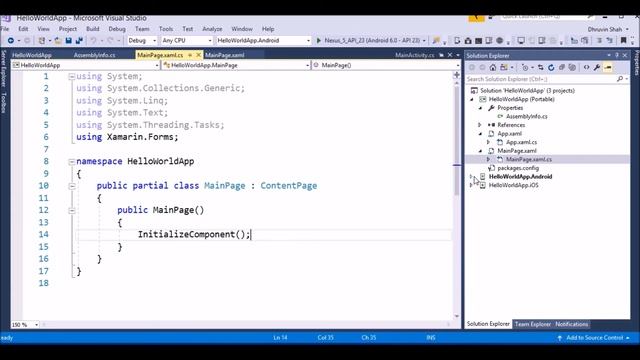The width and height of the screenshot is (640, 360).
Task: Click the publish arrow icon in the status bar
Action: click(560, 338)
